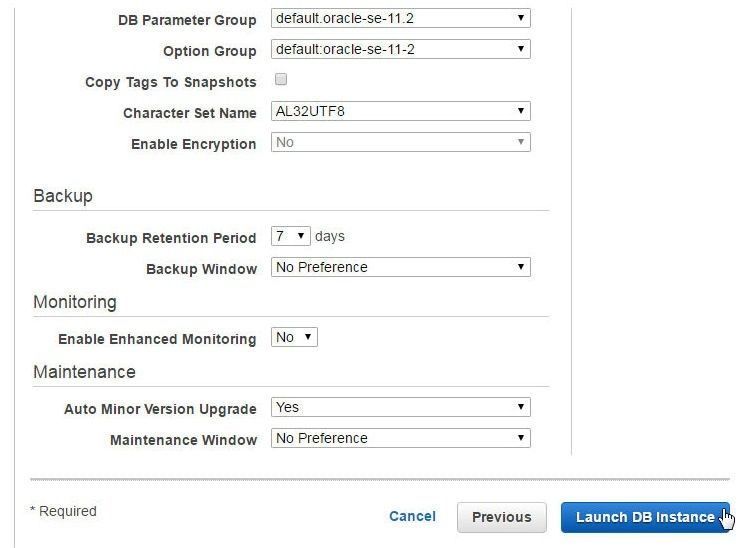745x548 pixels.
Task: Open the Maintenance Window dropdown
Action: coord(401,438)
